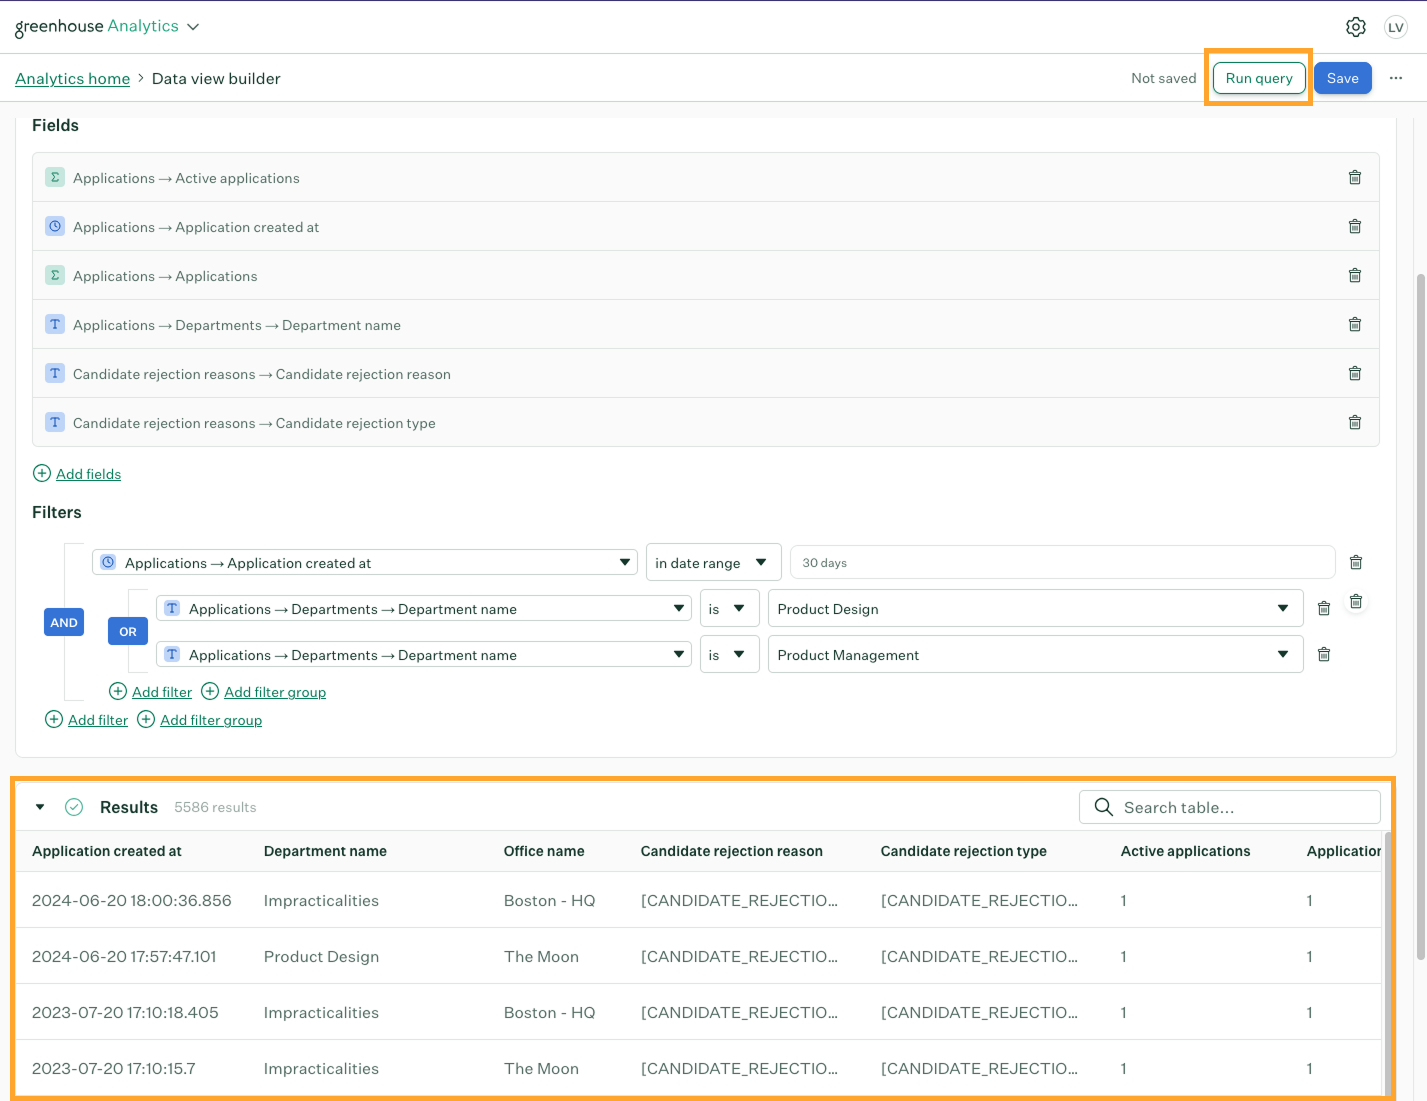Screen dimensions: 1427x1101
Task: Click Add filter inside the OR group
Action: pos(162,692)
